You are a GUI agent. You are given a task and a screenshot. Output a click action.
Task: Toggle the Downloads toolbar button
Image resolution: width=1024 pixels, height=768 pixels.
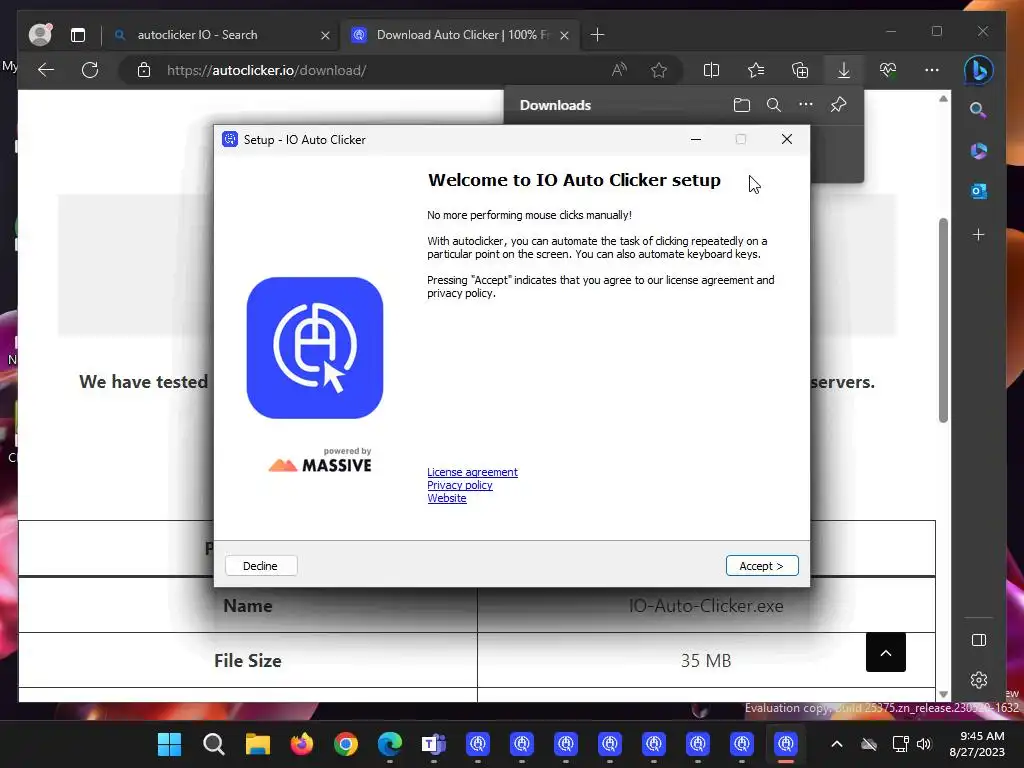tap(844, 70)
